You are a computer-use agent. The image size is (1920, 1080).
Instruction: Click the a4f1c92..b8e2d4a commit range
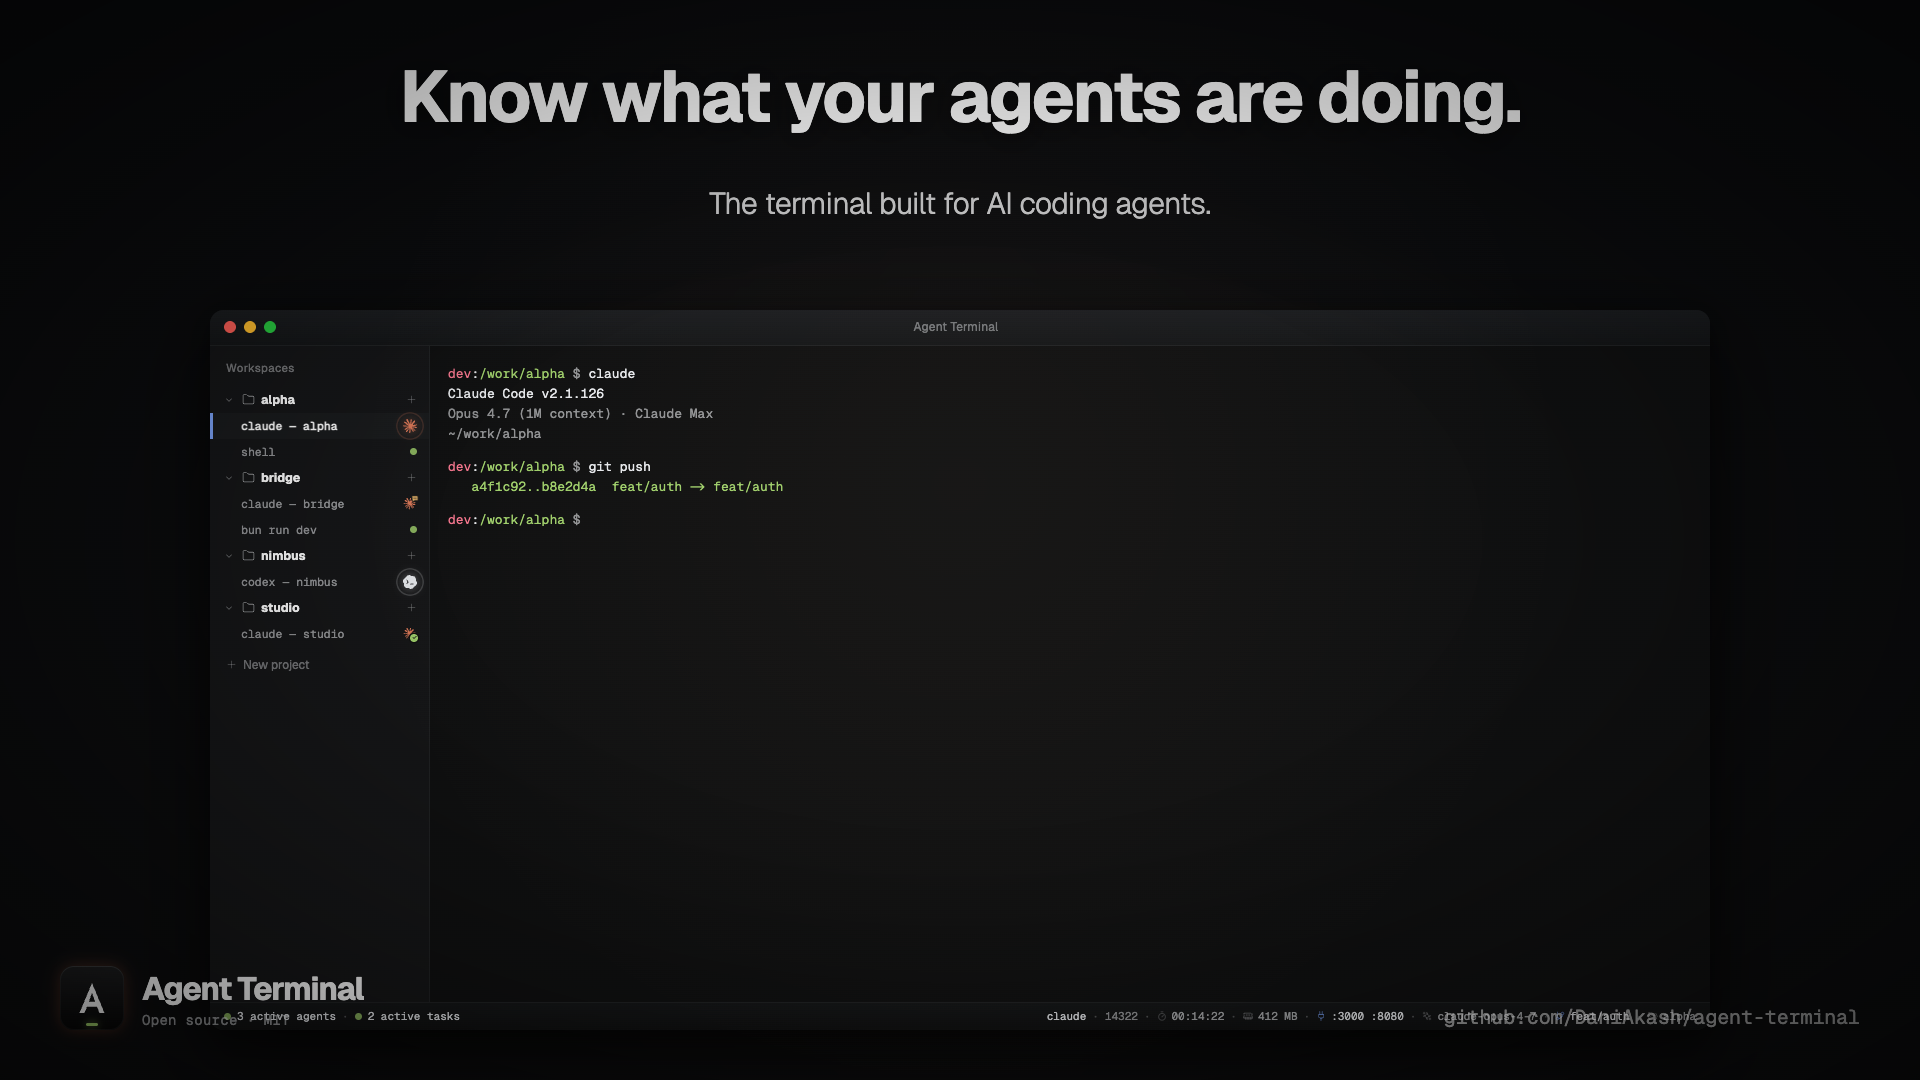533,486
